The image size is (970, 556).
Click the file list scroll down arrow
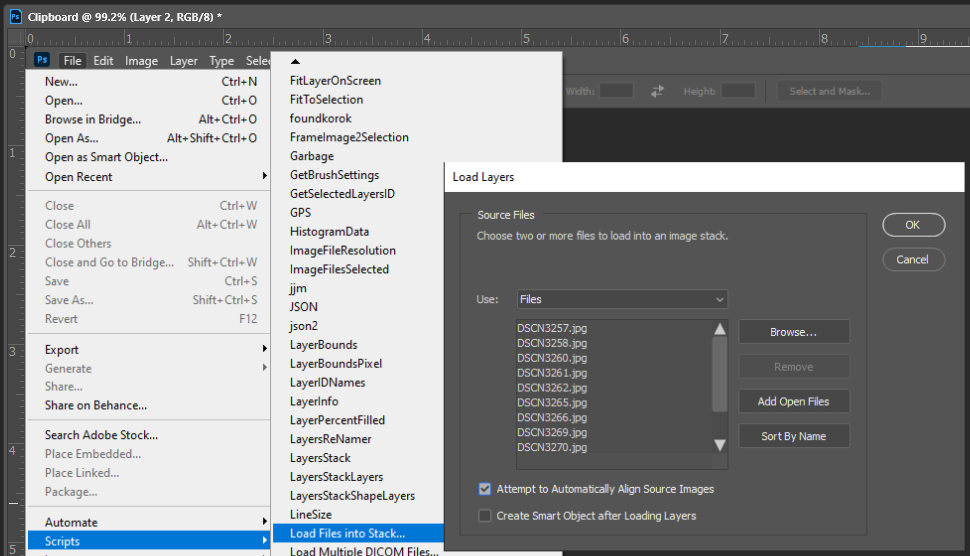point(719,445)
